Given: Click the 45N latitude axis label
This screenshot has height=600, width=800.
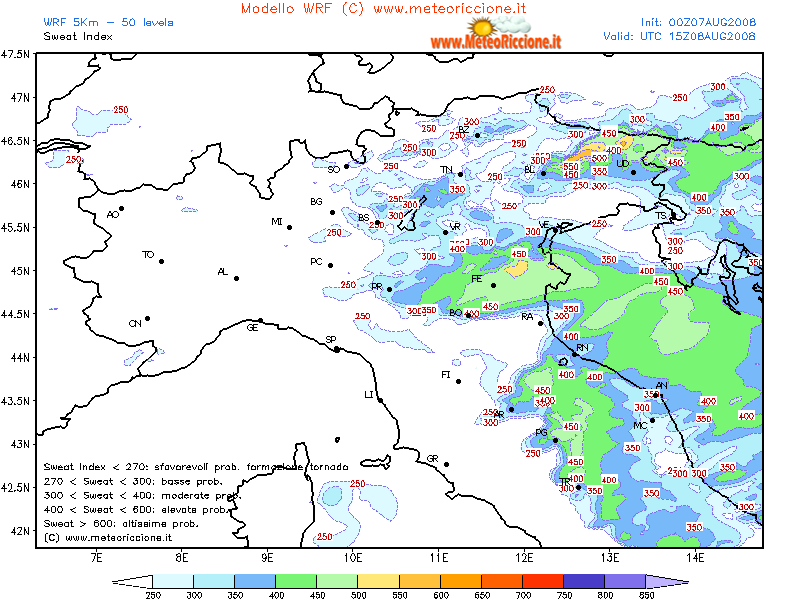Looking at the screenshot, I should [x=18, y=270].
